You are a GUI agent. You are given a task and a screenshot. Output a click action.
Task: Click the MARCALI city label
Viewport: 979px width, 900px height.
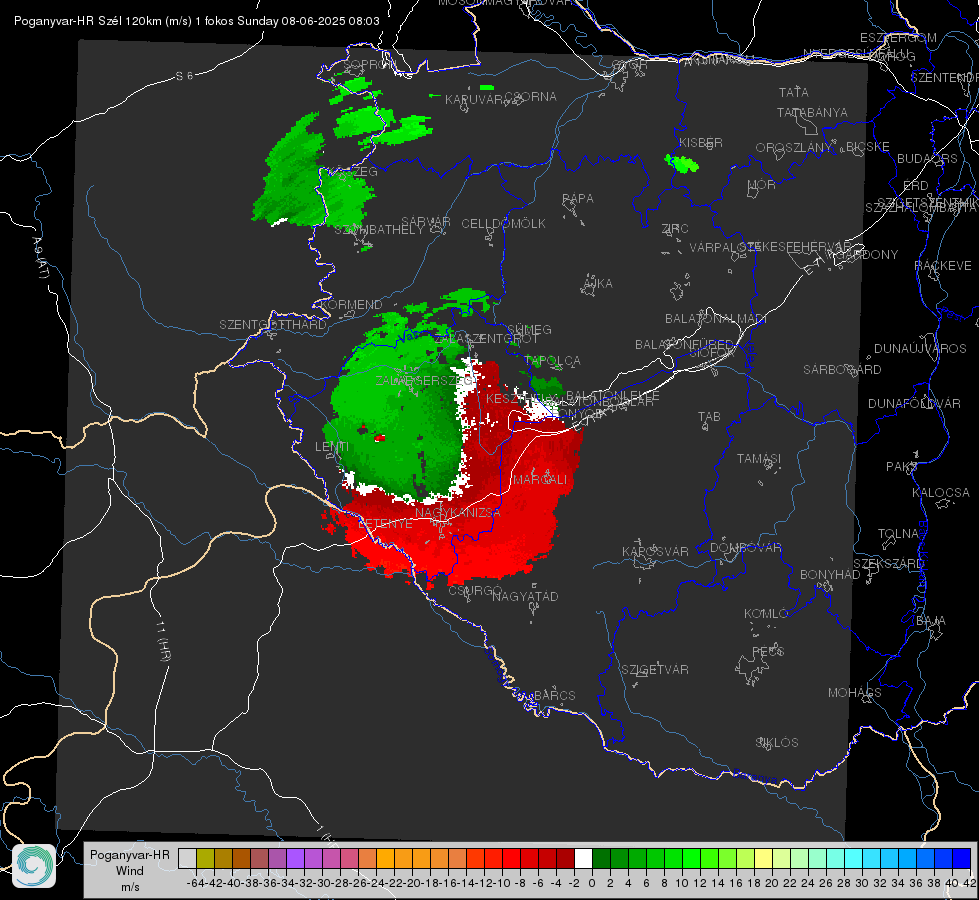pos(540,480)
